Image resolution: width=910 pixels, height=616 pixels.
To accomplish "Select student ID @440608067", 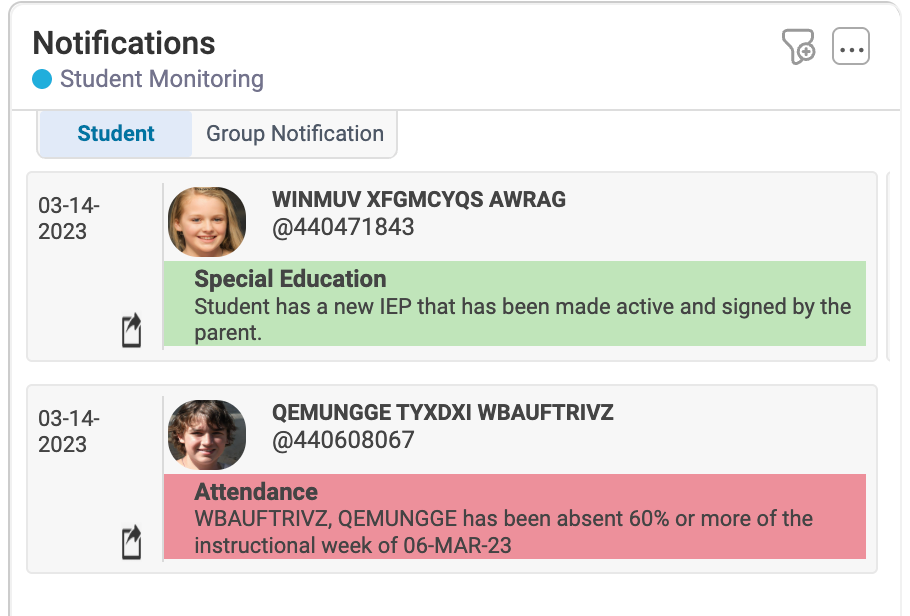I will (343, 440).
